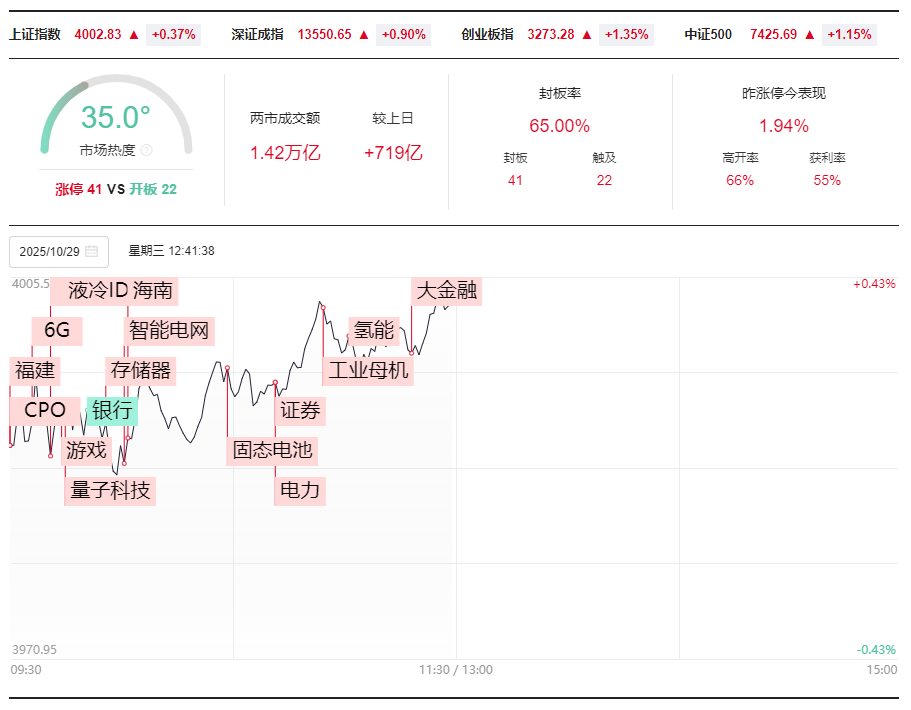911x710 pixels.
Task: Click the 中证500 red up arrow
Action: pos(809,35)
